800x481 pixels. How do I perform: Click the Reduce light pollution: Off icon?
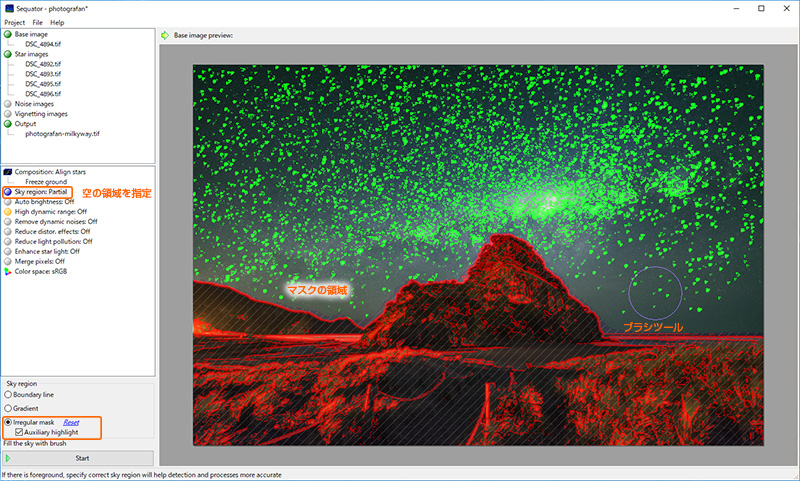(x=8, y=241)
